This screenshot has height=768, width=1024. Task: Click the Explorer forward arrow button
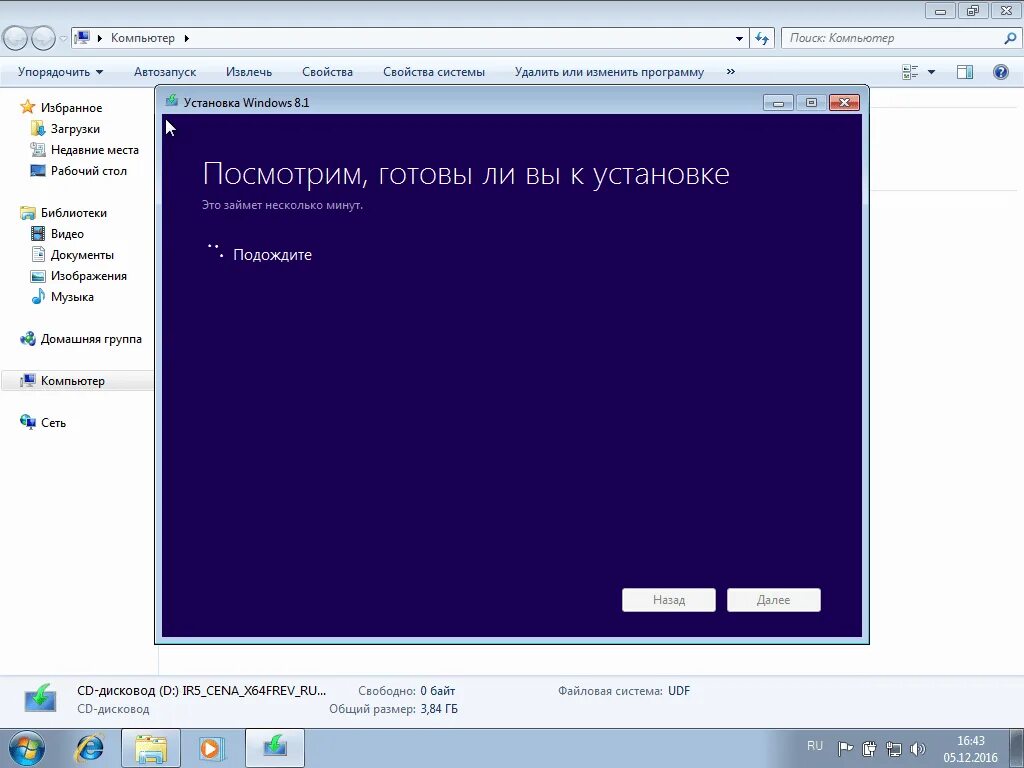coord(43,39)
